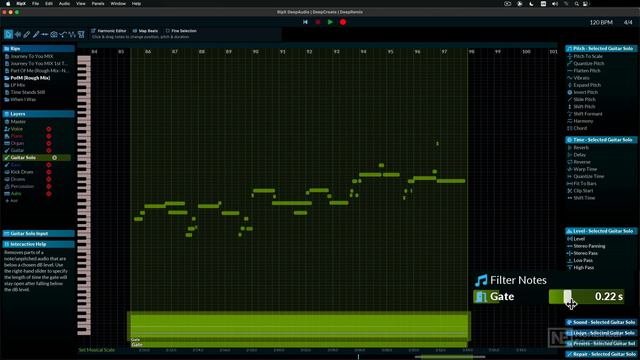Open the Journey To You MIX rip
This screenshot has width=640, height=360.
(31, 56)
